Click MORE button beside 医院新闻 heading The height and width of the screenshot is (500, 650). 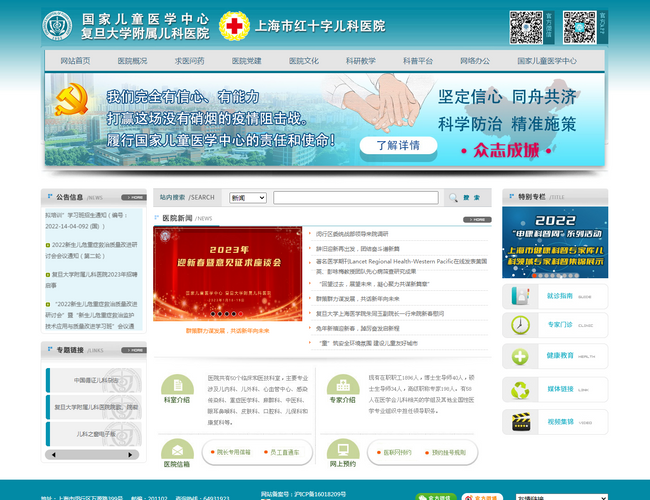pos(478,218)
